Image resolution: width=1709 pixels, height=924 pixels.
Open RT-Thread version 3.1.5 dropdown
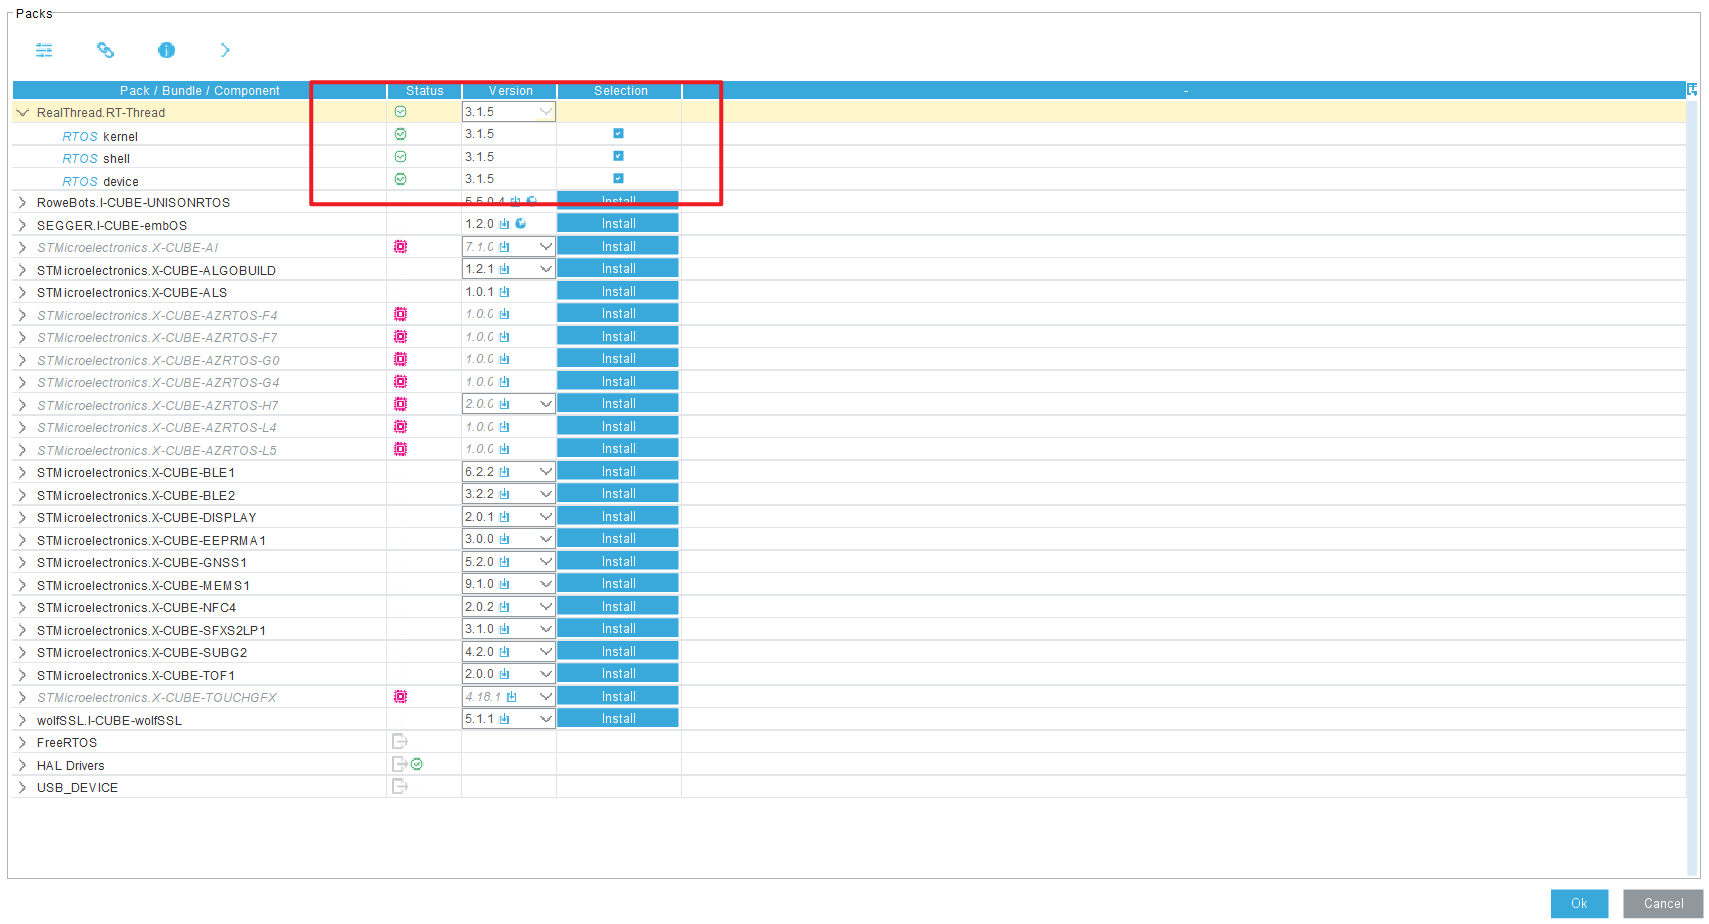point(546,112)
